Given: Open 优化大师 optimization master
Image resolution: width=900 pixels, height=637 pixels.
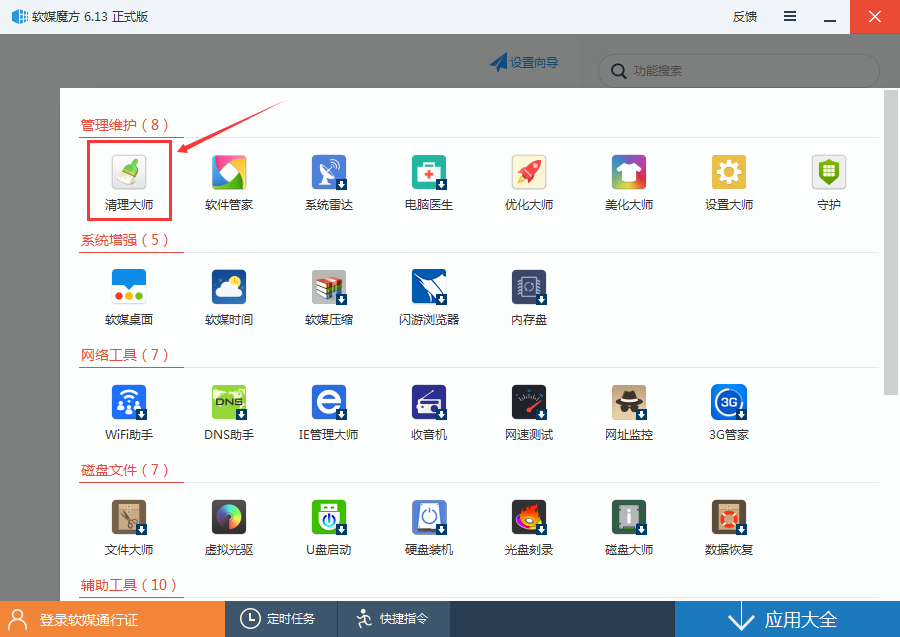Looking at the screenshot, I should [x=529, y=180].
